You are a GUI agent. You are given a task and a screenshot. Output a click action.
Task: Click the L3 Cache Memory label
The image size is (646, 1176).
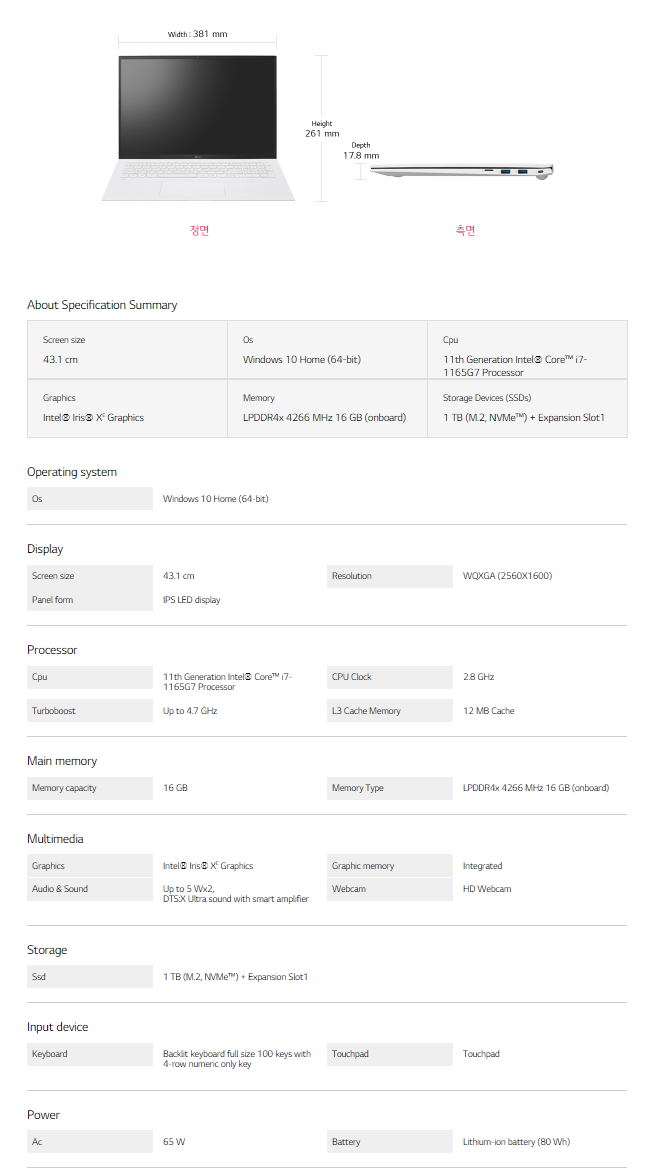pos(366,711)
